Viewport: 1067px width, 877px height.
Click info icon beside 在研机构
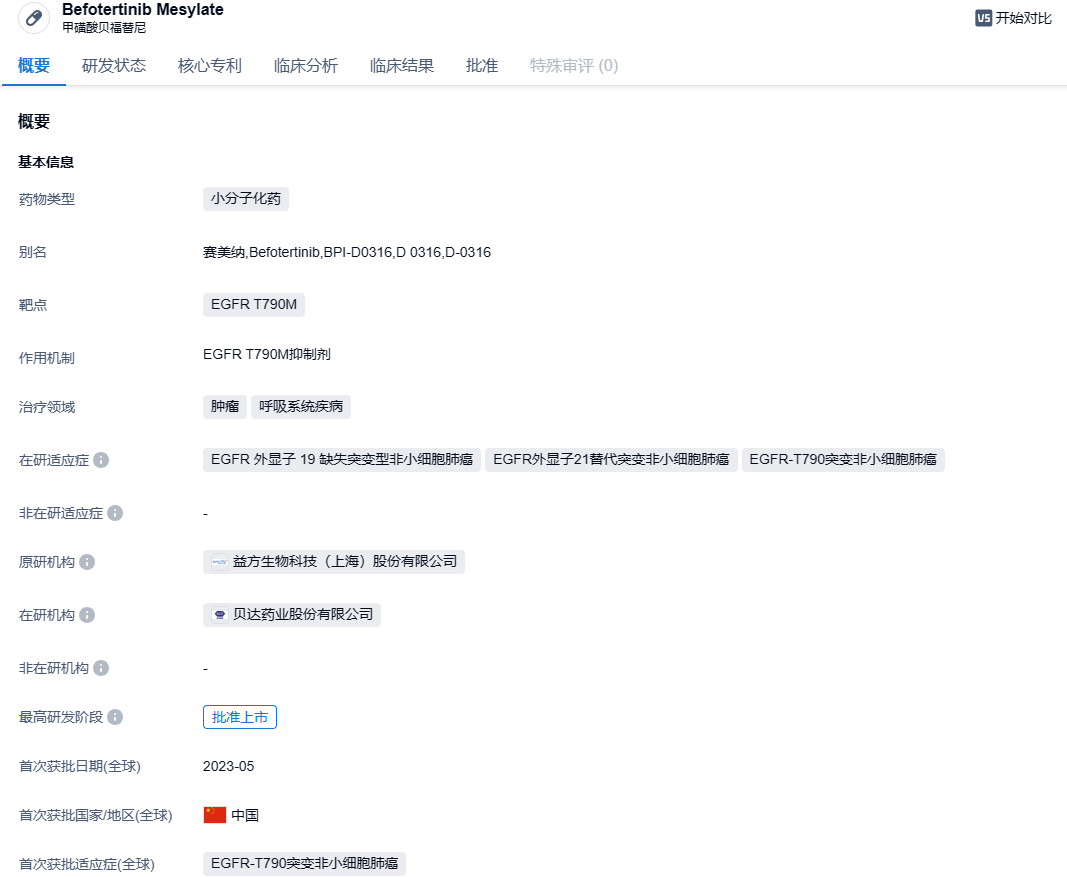tap(87, 615)
